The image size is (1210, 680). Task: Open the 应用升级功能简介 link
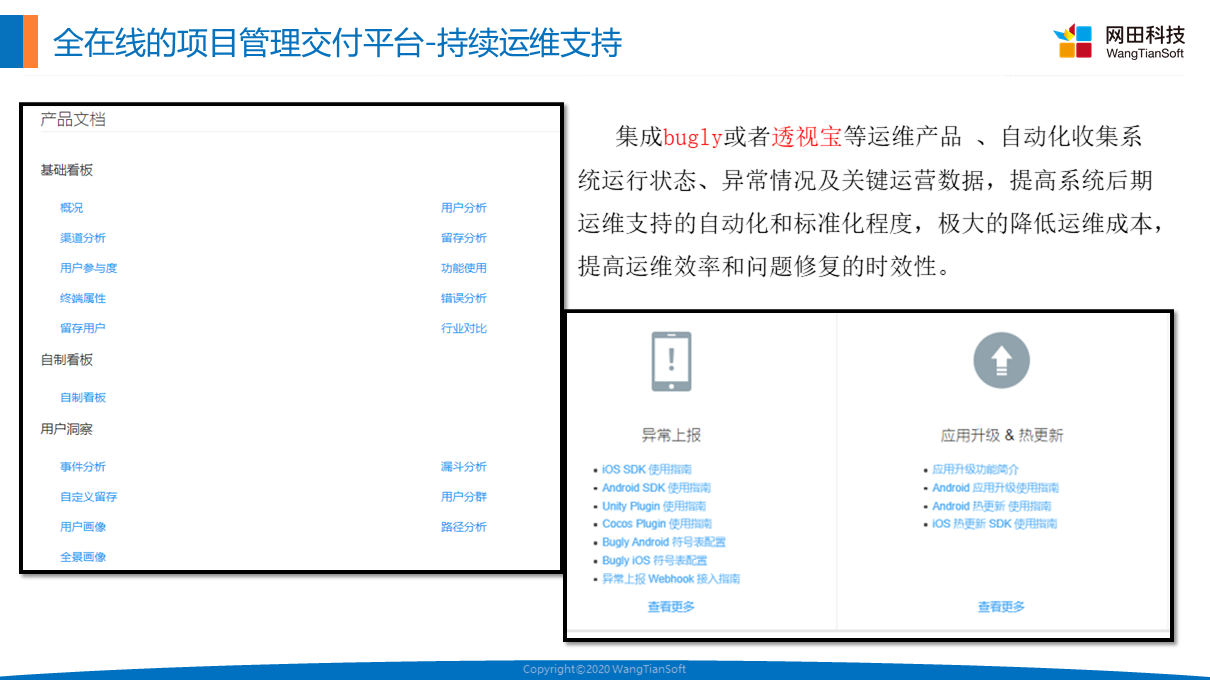(975, 470)
